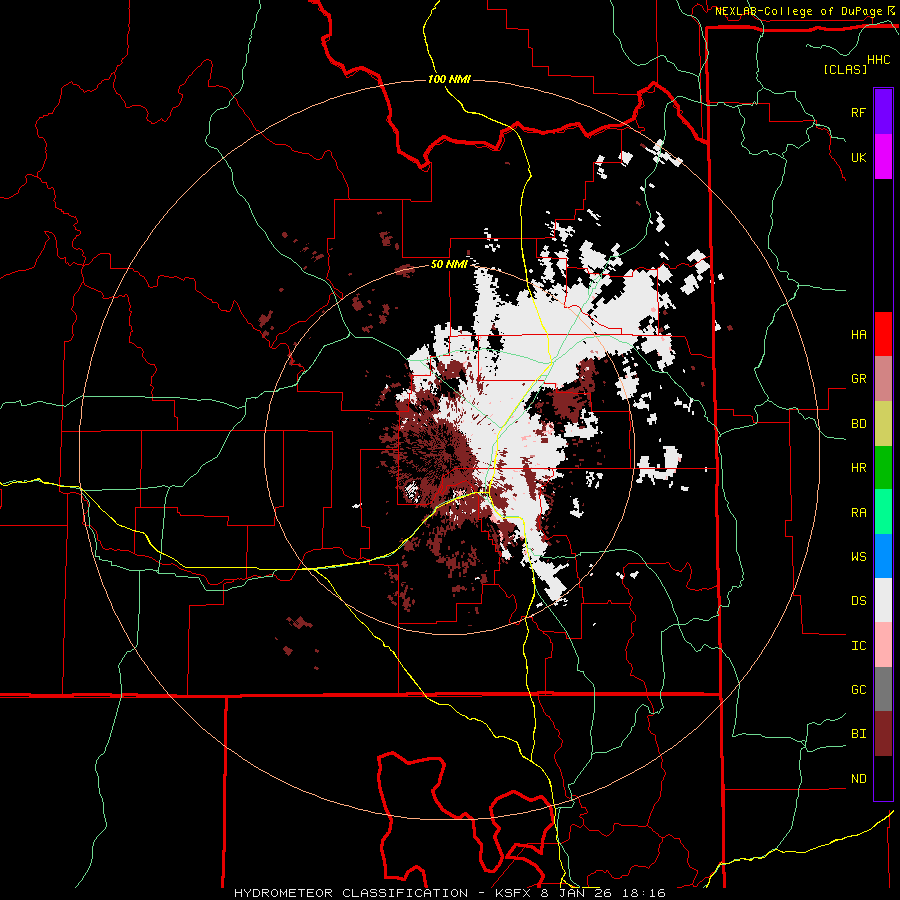The width and height of the screenshot is (900, 900).
Task: Click the ND black legend swatch
Action: point(883,778)
